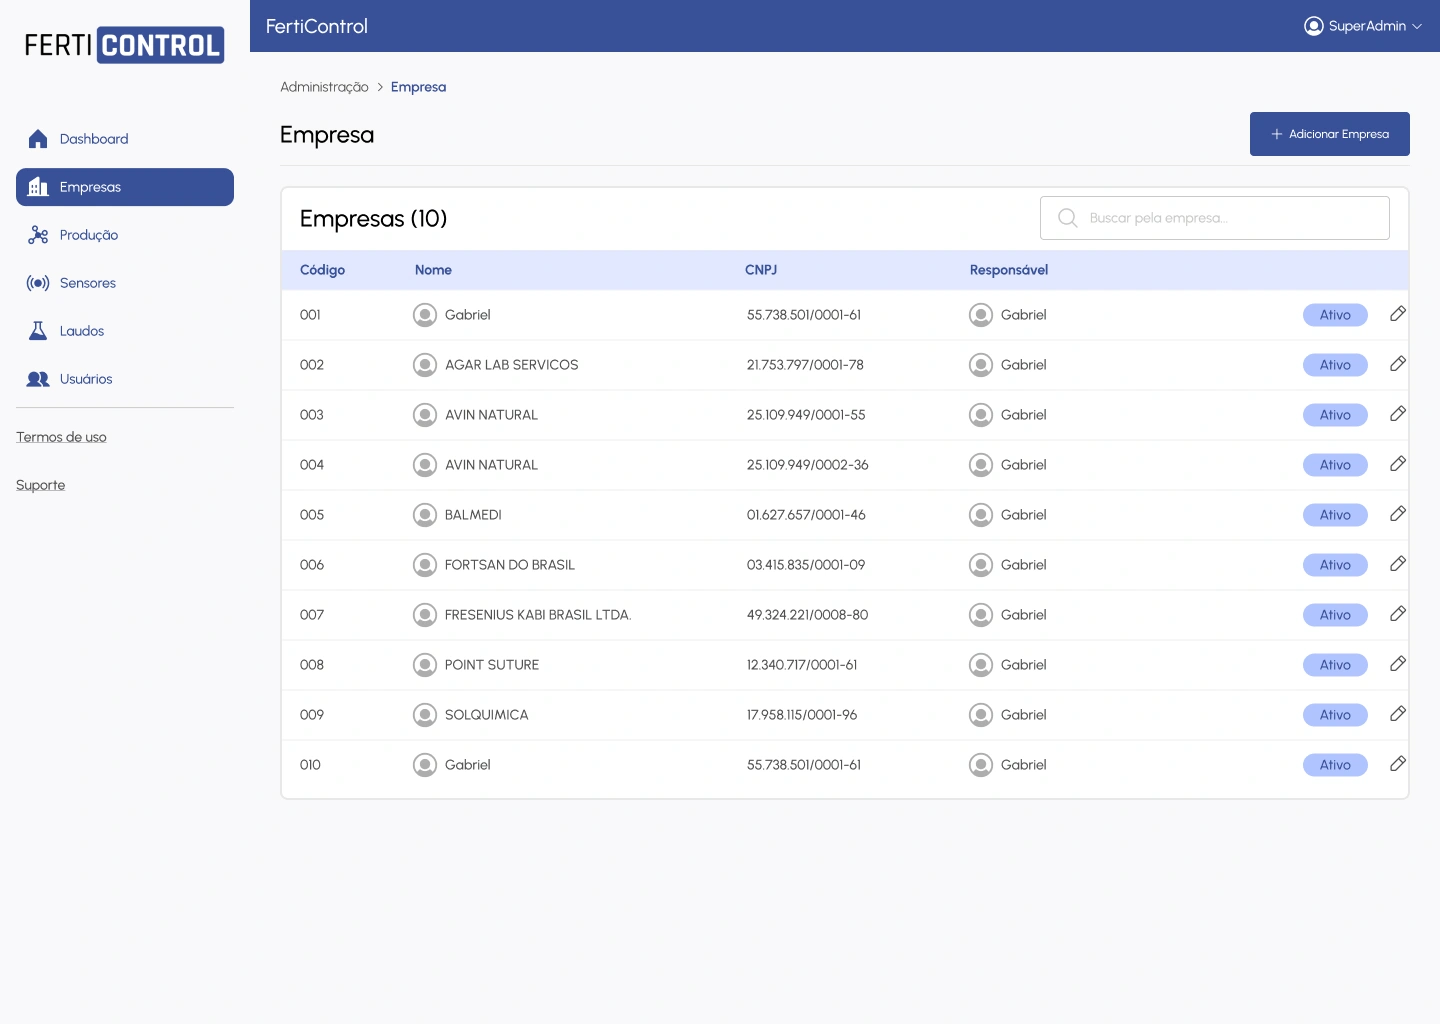The height and width of the screenshot is (1024, 1440).
Task: Click the Sensores signal icon
Action: [38, 283]
